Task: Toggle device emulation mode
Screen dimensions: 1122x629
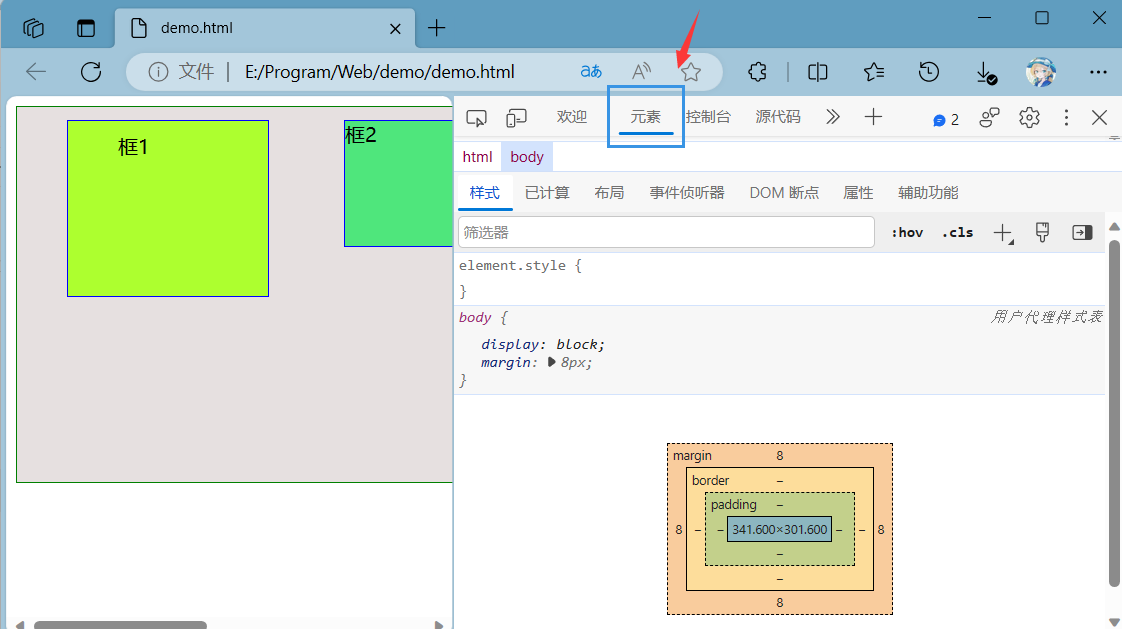Action: click(x=516, y=117)
